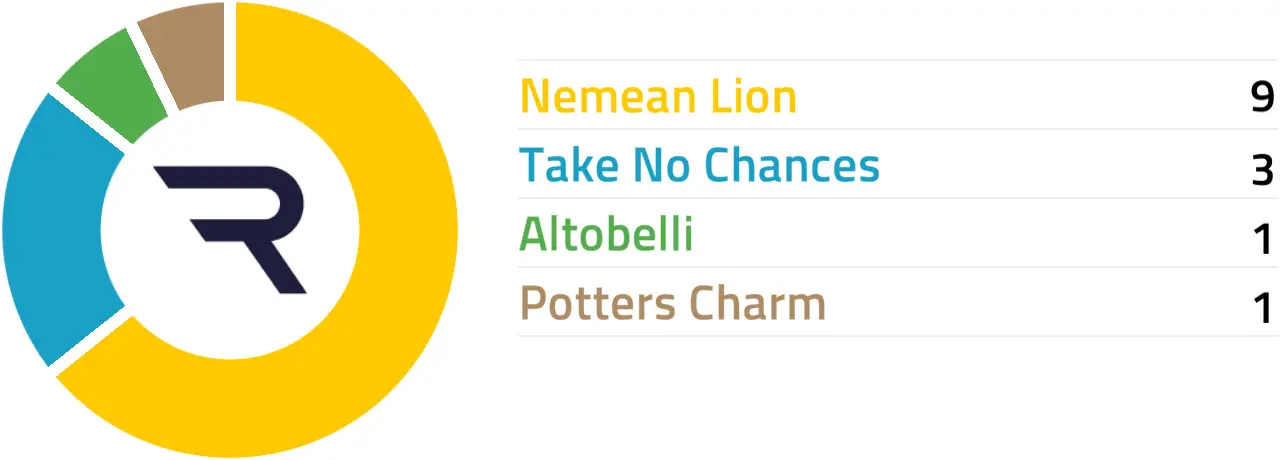Click divider between Altobelli and Potters Charm
1280x460 pixels.
[x=898, y=267]
